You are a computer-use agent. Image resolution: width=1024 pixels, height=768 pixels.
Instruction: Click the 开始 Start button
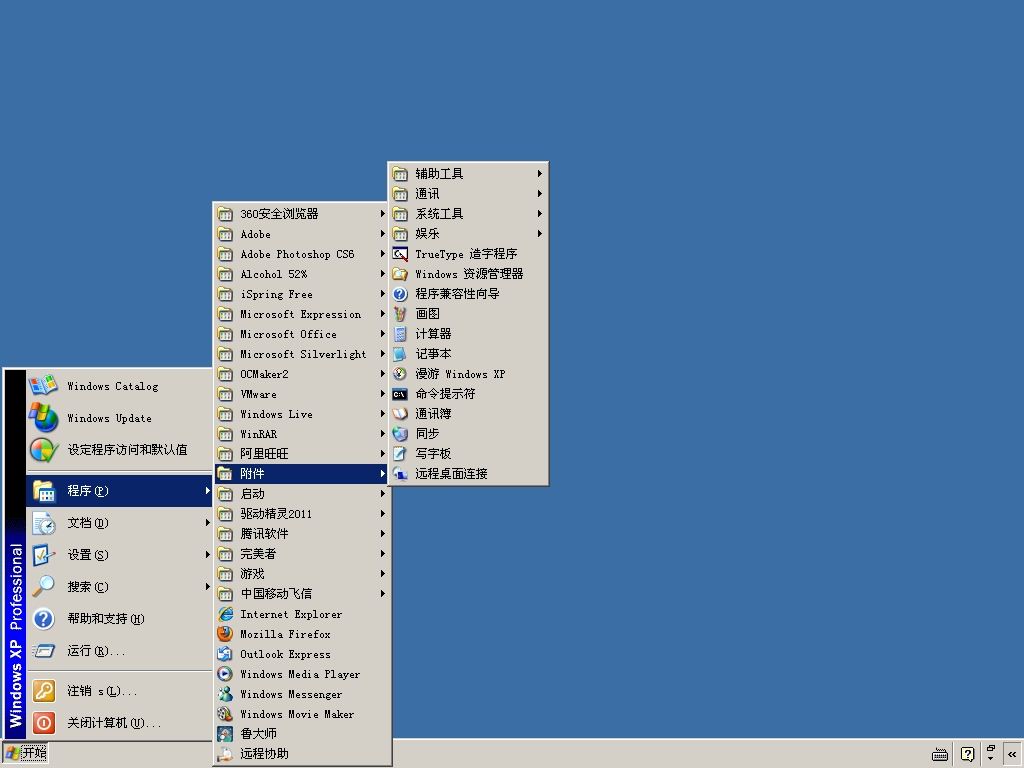pyautogui.click(x=26, y=753)
